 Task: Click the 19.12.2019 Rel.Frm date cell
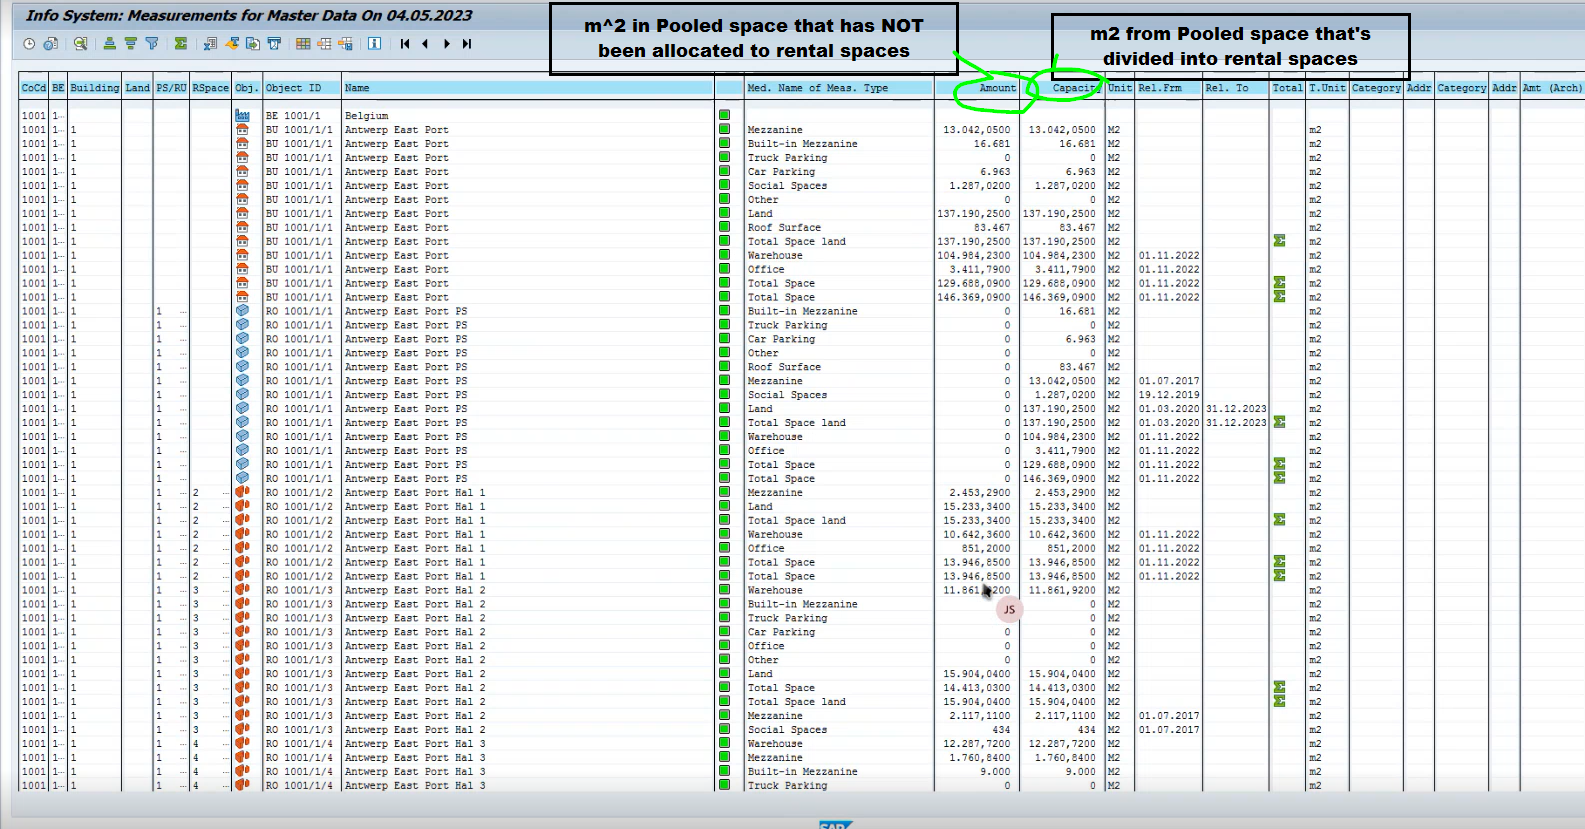click(x=1168, y=395)
